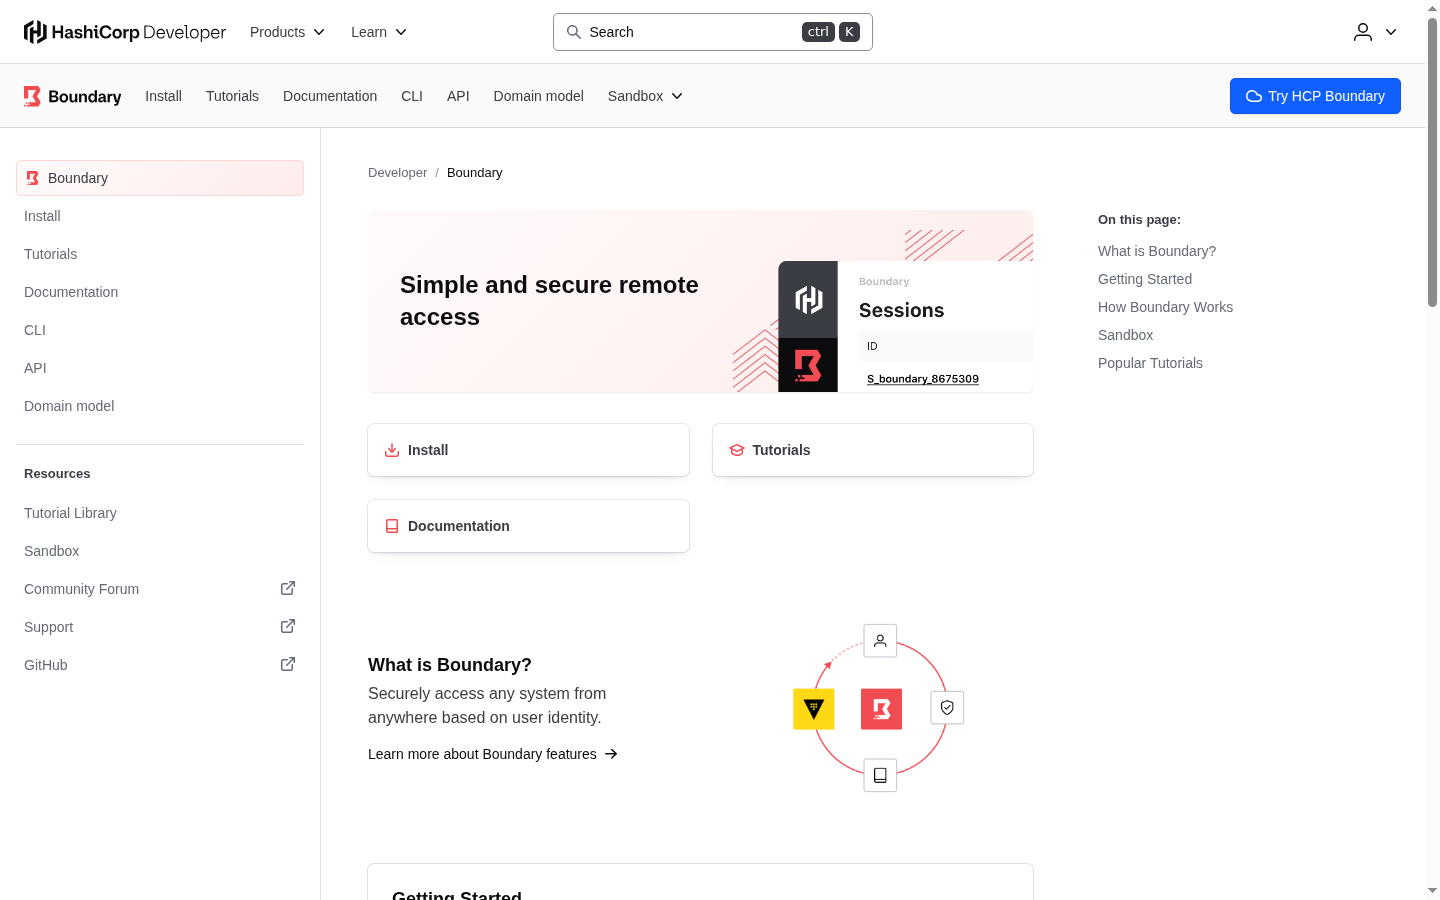Click the HashiCorp Developer logo

point(125,32)
